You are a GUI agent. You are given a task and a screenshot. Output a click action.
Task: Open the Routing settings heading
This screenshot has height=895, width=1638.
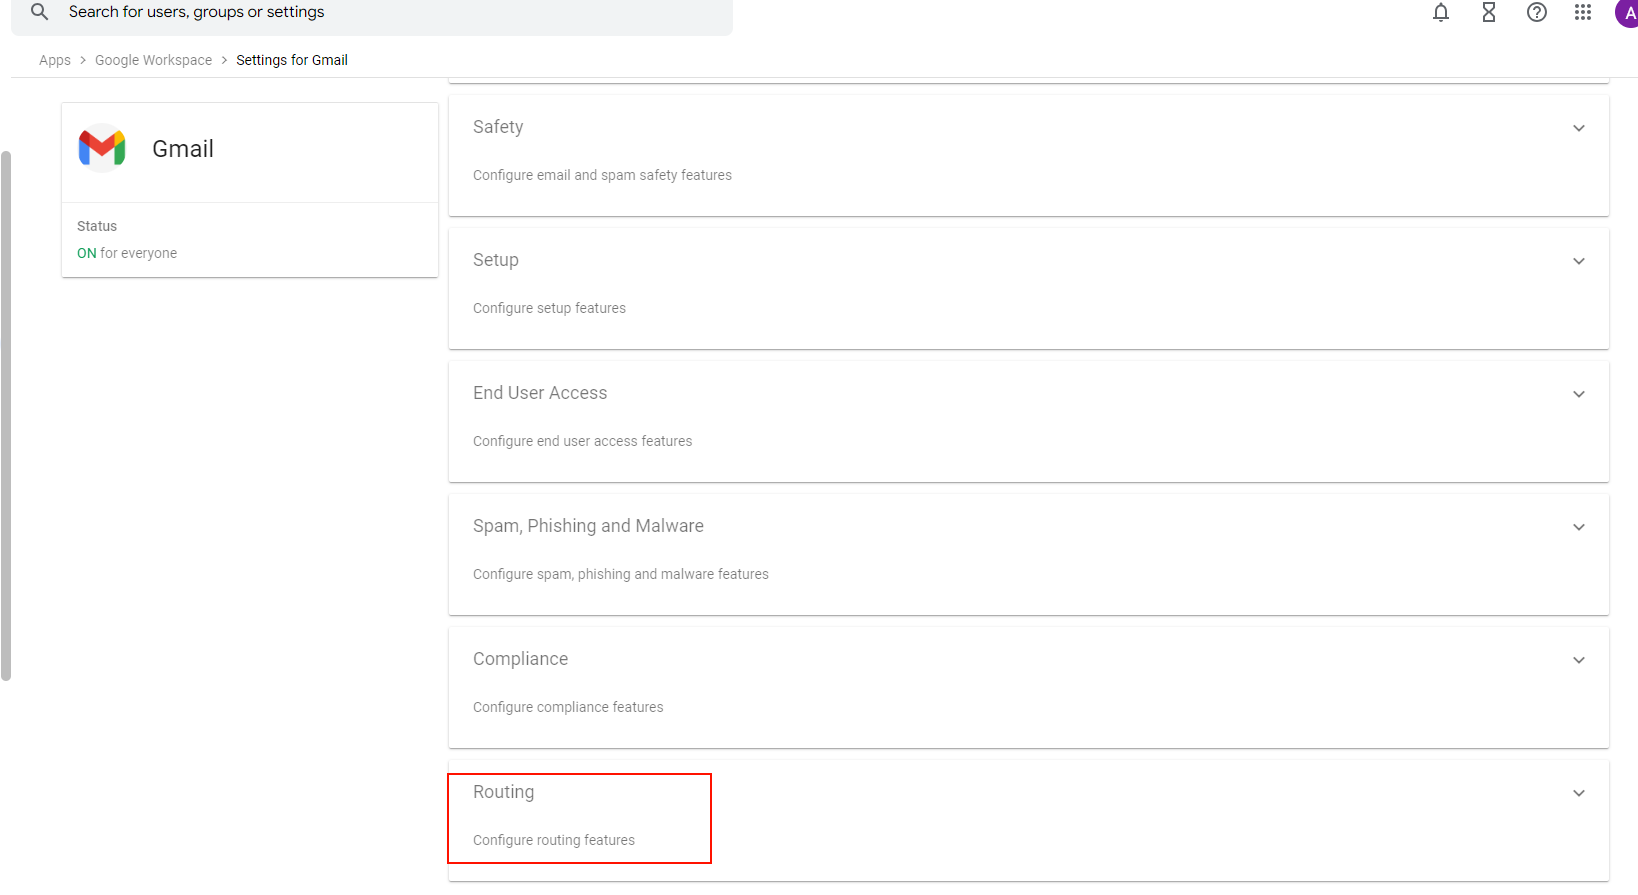tap(503, 792)
